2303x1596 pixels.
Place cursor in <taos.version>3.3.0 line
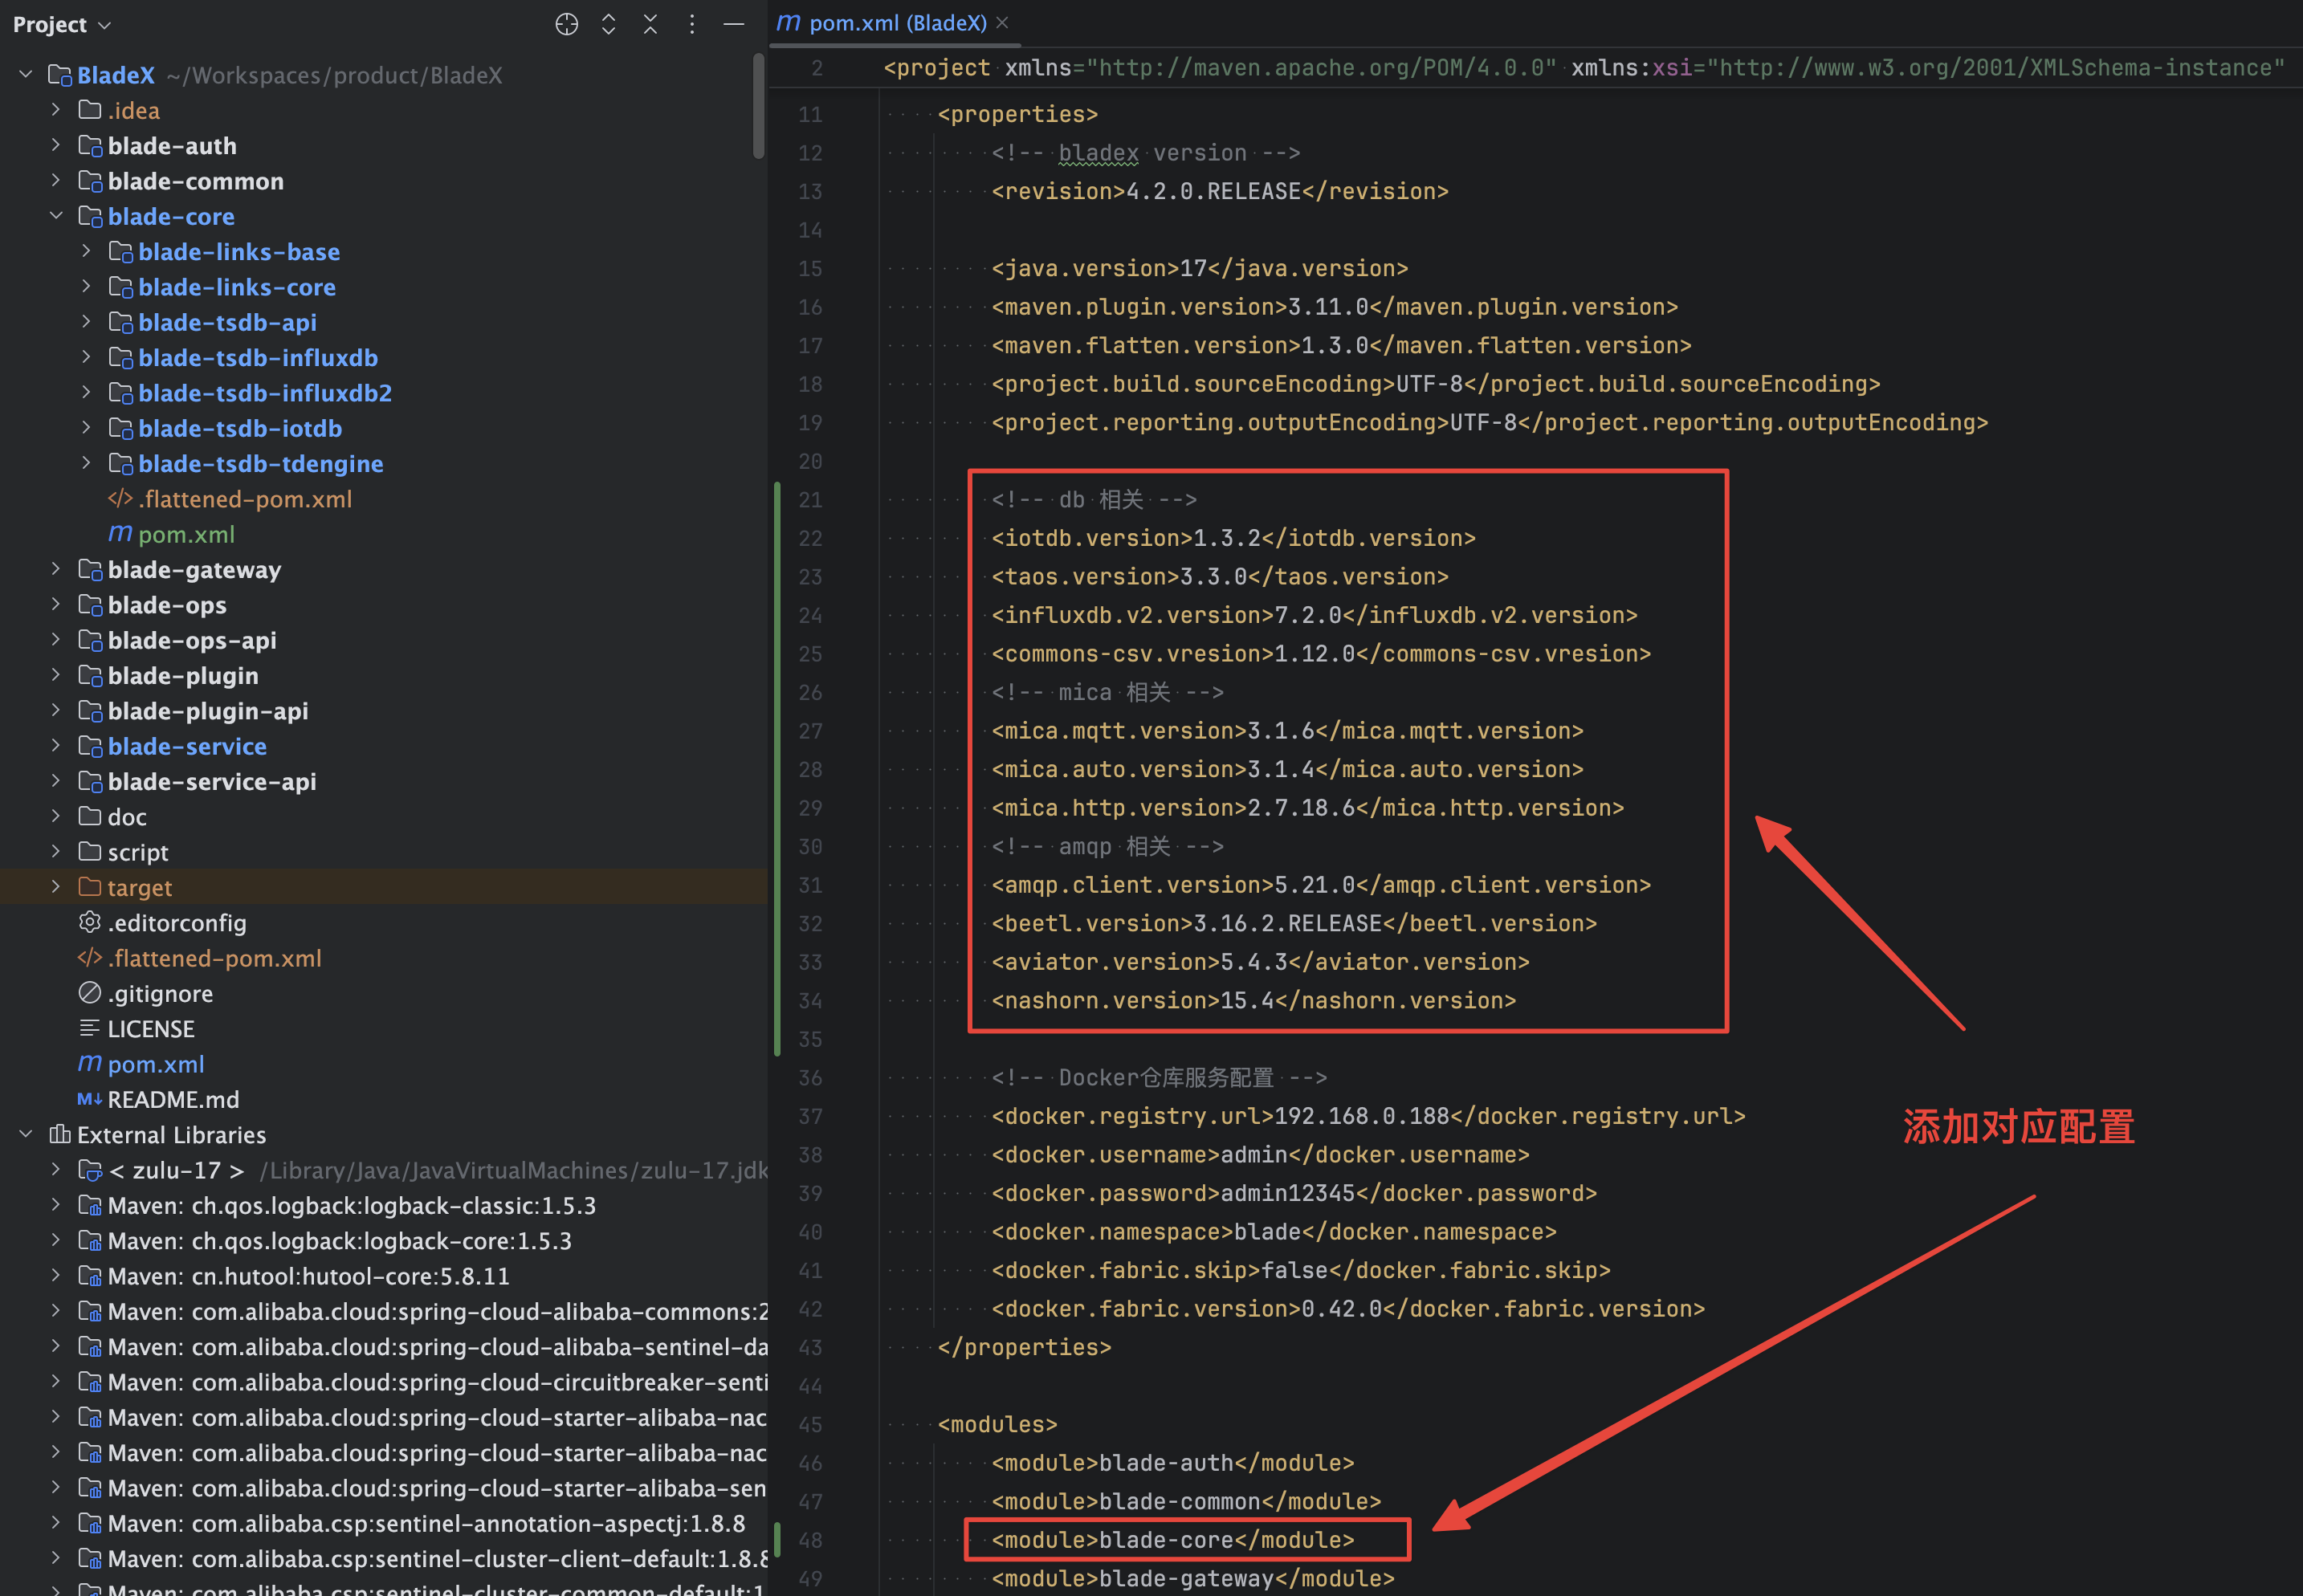click(x=1220, y=576)
